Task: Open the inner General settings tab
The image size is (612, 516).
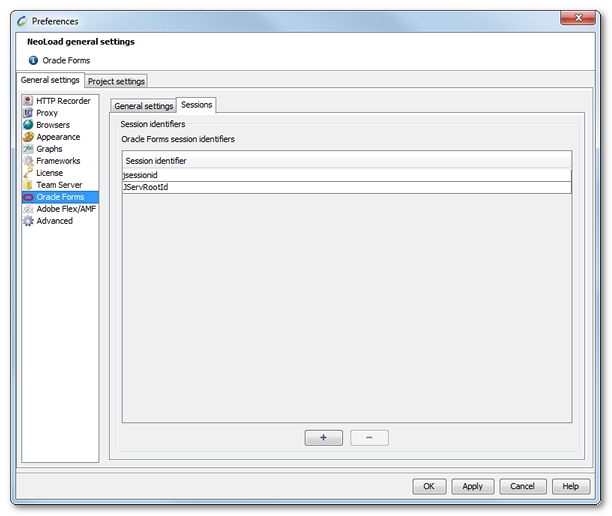Action: tap(143, 106)
